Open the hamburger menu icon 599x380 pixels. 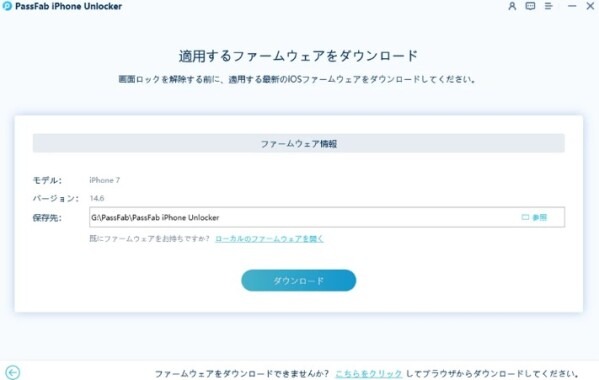(549, 6)
